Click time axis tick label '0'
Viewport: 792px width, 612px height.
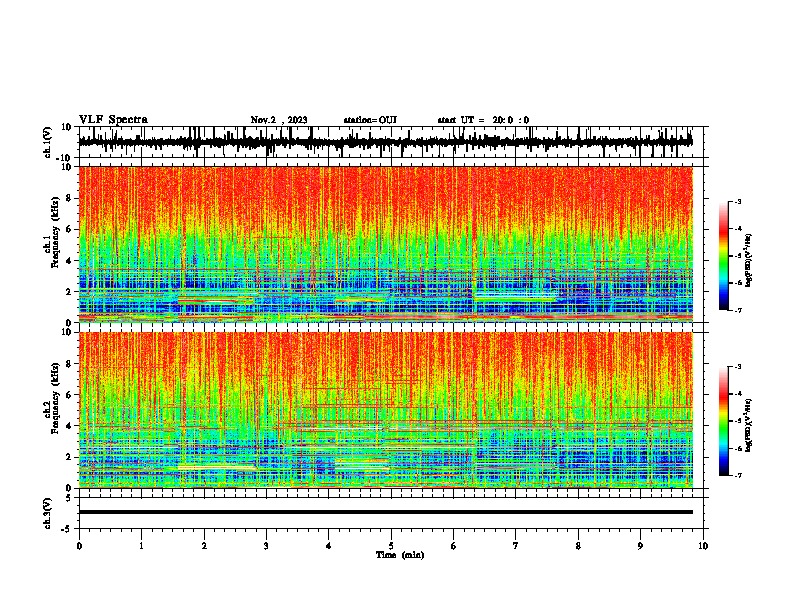pos(79,546)
